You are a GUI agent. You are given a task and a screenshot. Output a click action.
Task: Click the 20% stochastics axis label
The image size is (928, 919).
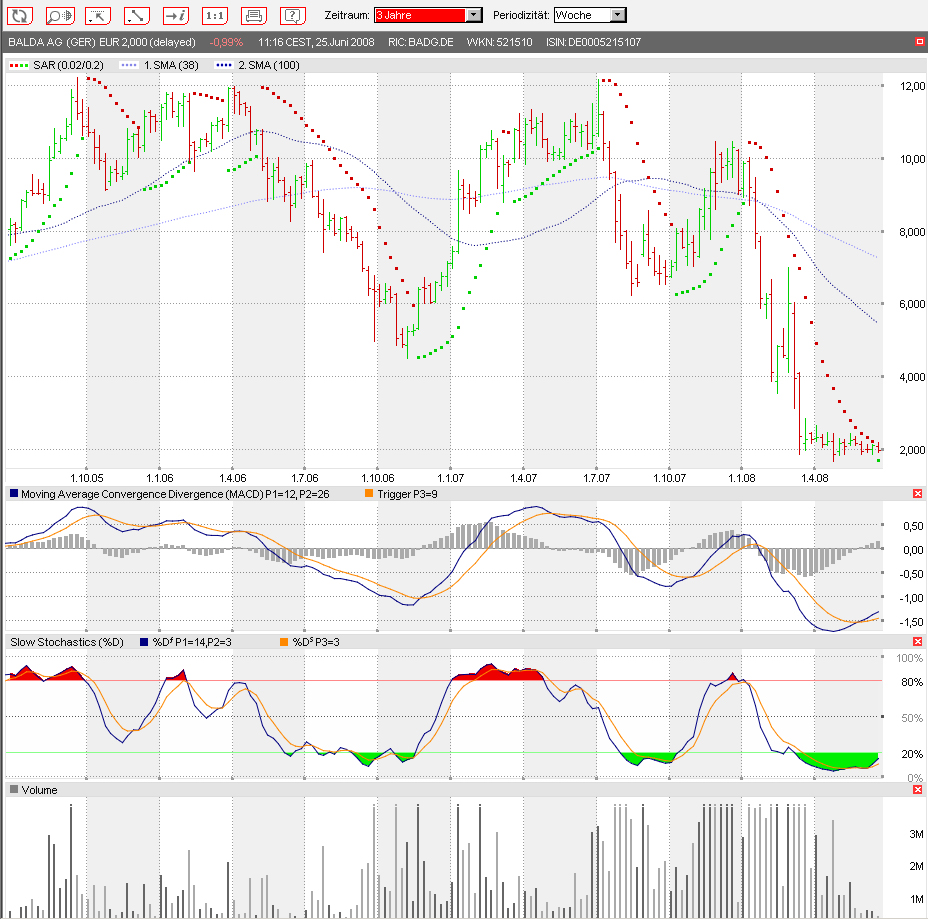(912, 754)
